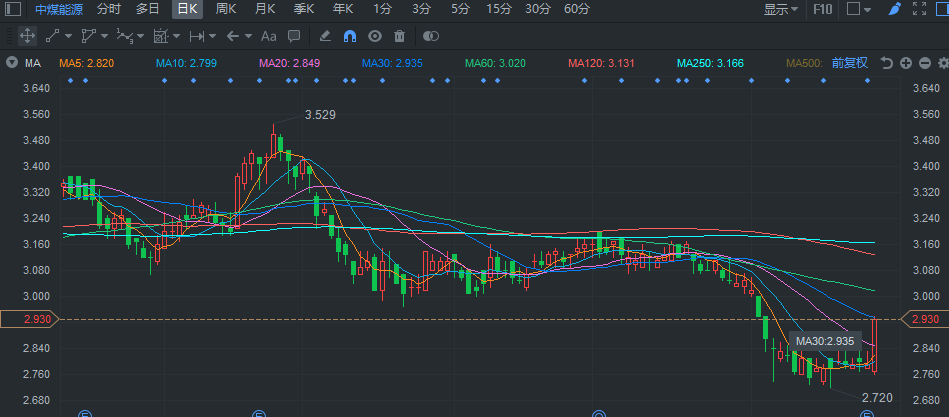
Task: Expand wave count tool dropdown arrow
Action: [140, 36]
